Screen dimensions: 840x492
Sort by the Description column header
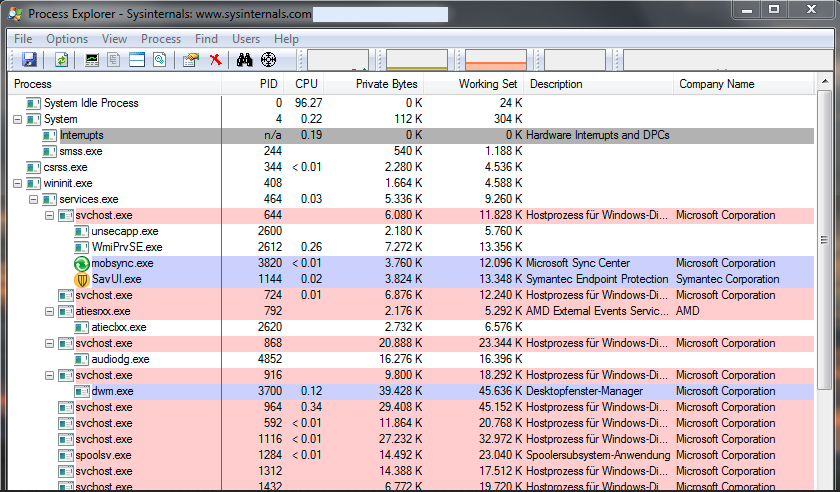[599, 84]
